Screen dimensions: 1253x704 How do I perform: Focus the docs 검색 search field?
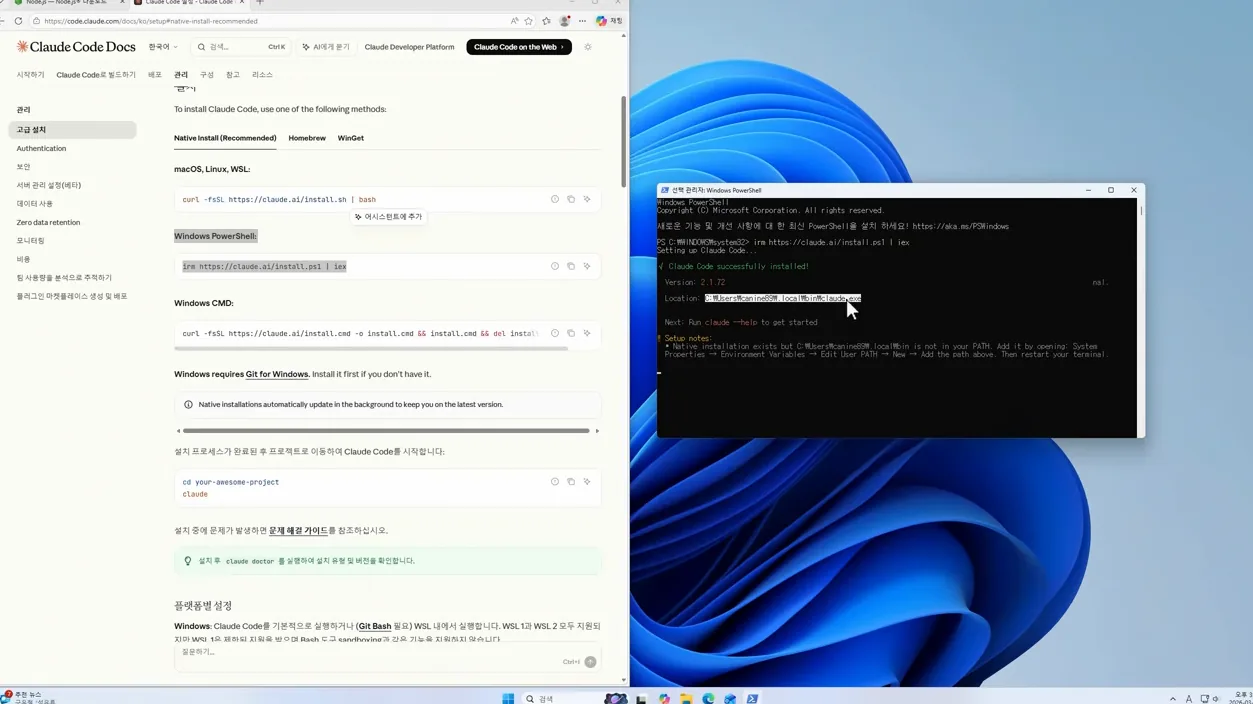tap(240, 47)
